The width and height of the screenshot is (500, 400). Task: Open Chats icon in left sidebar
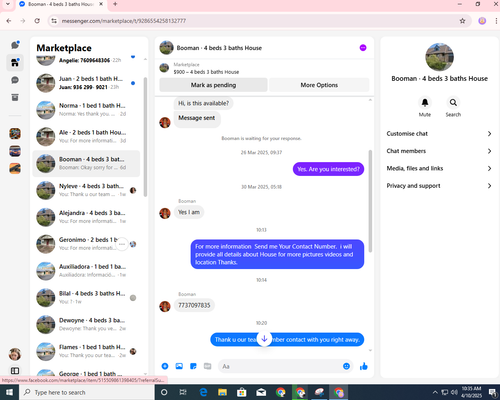point(15,45)
